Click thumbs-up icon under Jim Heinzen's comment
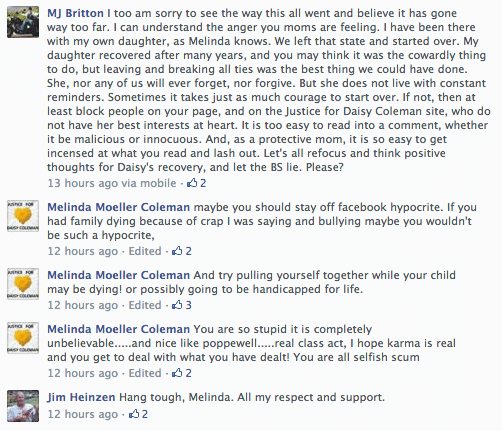This screenshot has width=502, height=431. 134,414
